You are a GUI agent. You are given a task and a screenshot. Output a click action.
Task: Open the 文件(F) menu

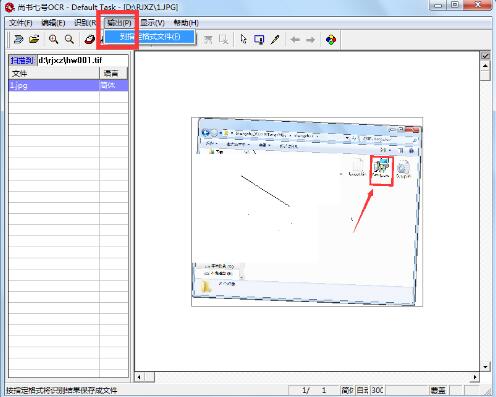point(21,23)
